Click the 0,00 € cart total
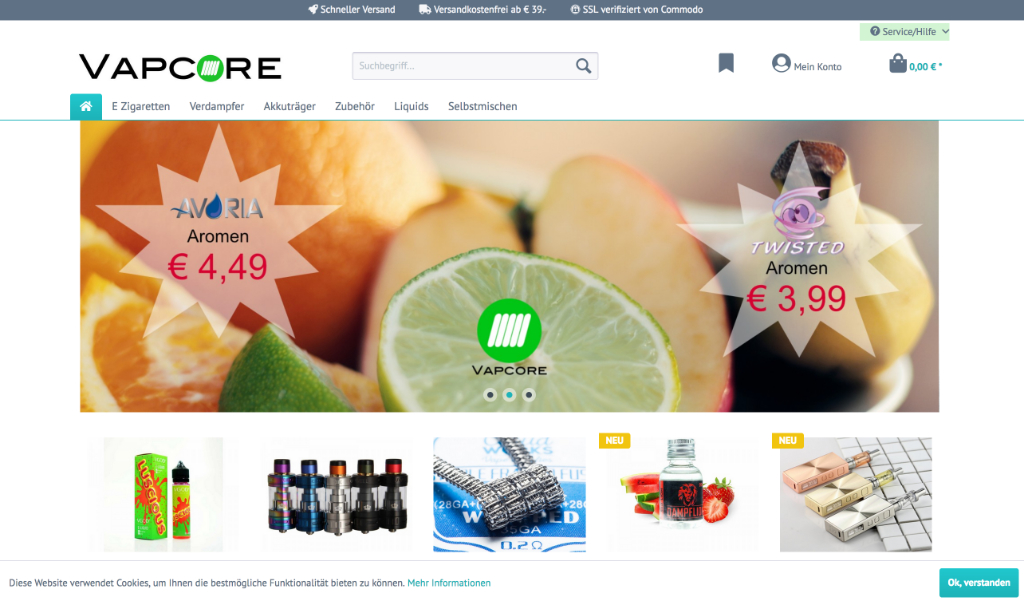1024x605 pixels. [925, 67]
